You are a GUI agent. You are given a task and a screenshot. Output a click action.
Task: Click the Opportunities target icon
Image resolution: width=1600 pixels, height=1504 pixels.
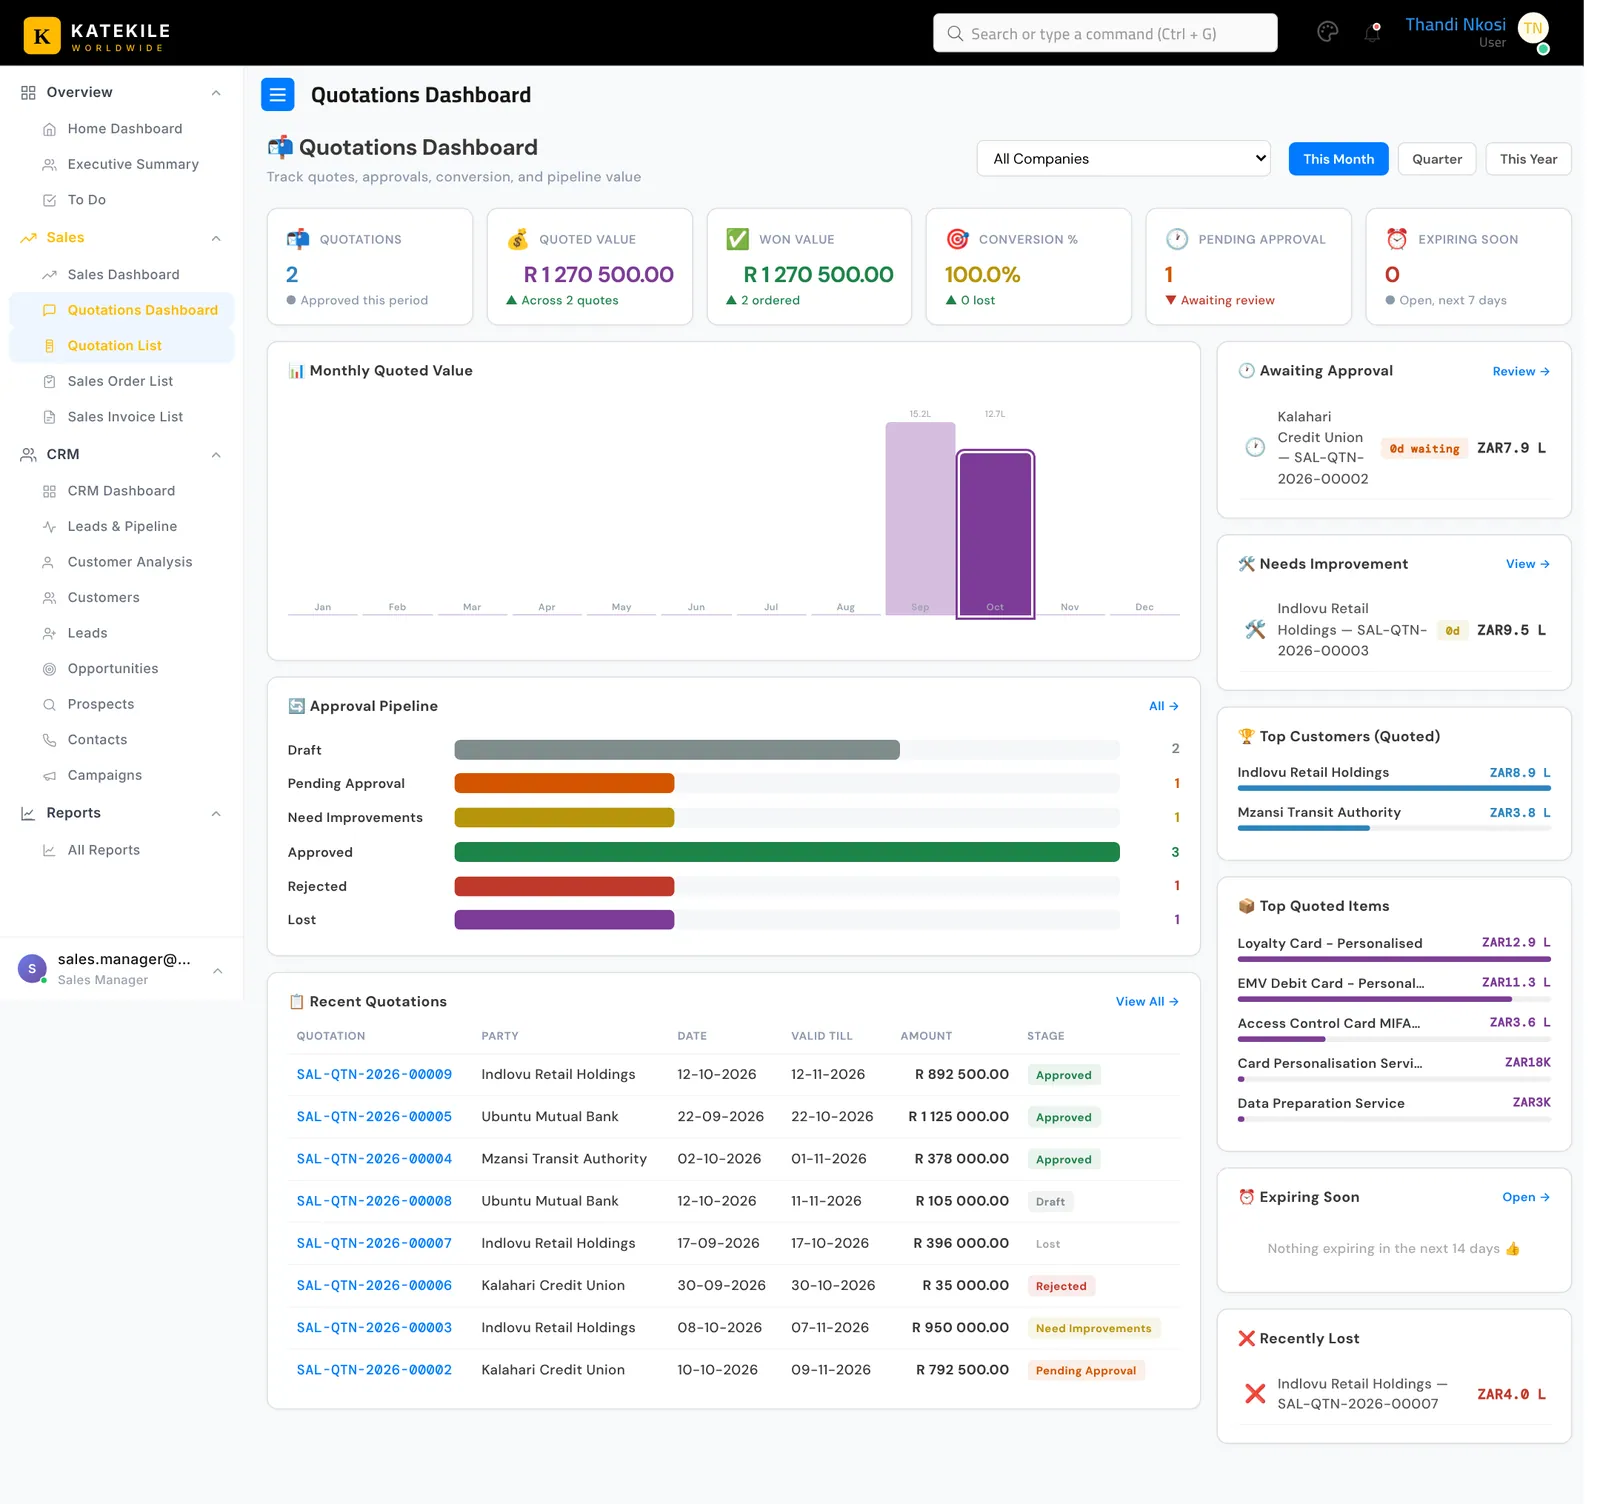[x=49, y=669]
